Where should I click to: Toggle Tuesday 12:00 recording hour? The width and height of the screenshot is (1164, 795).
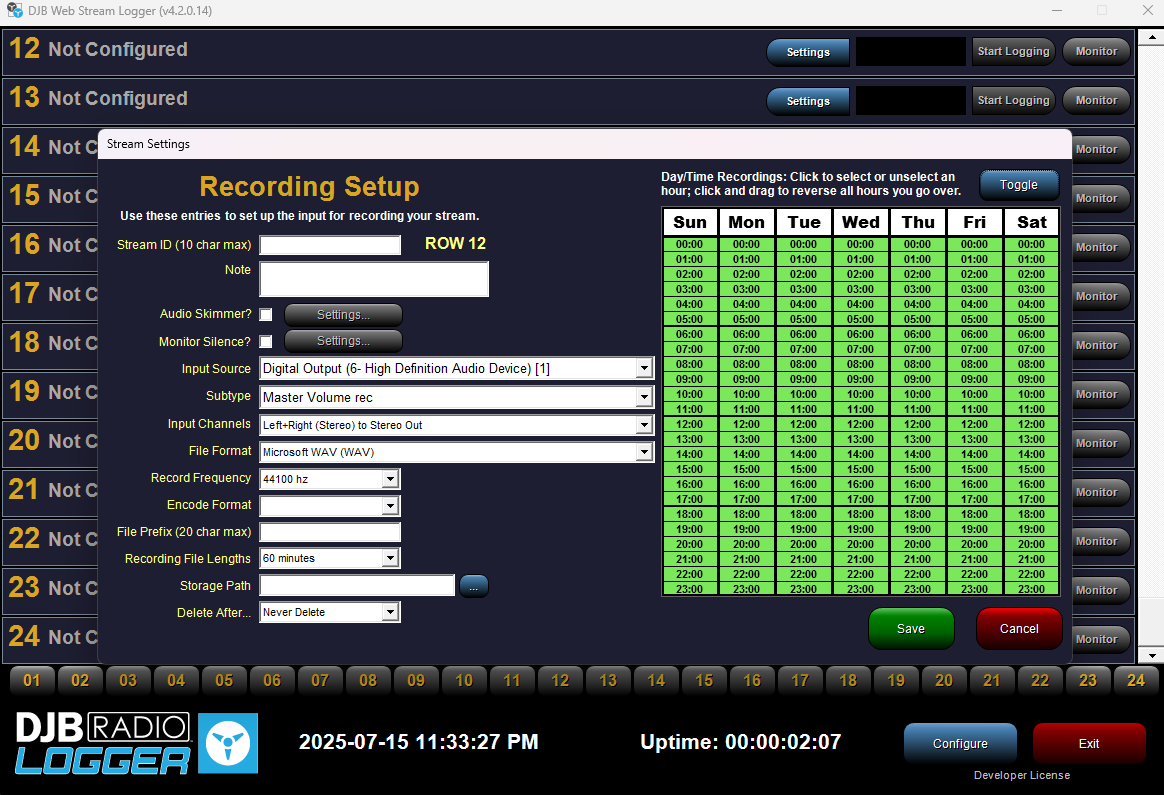[x=803, y=424]
